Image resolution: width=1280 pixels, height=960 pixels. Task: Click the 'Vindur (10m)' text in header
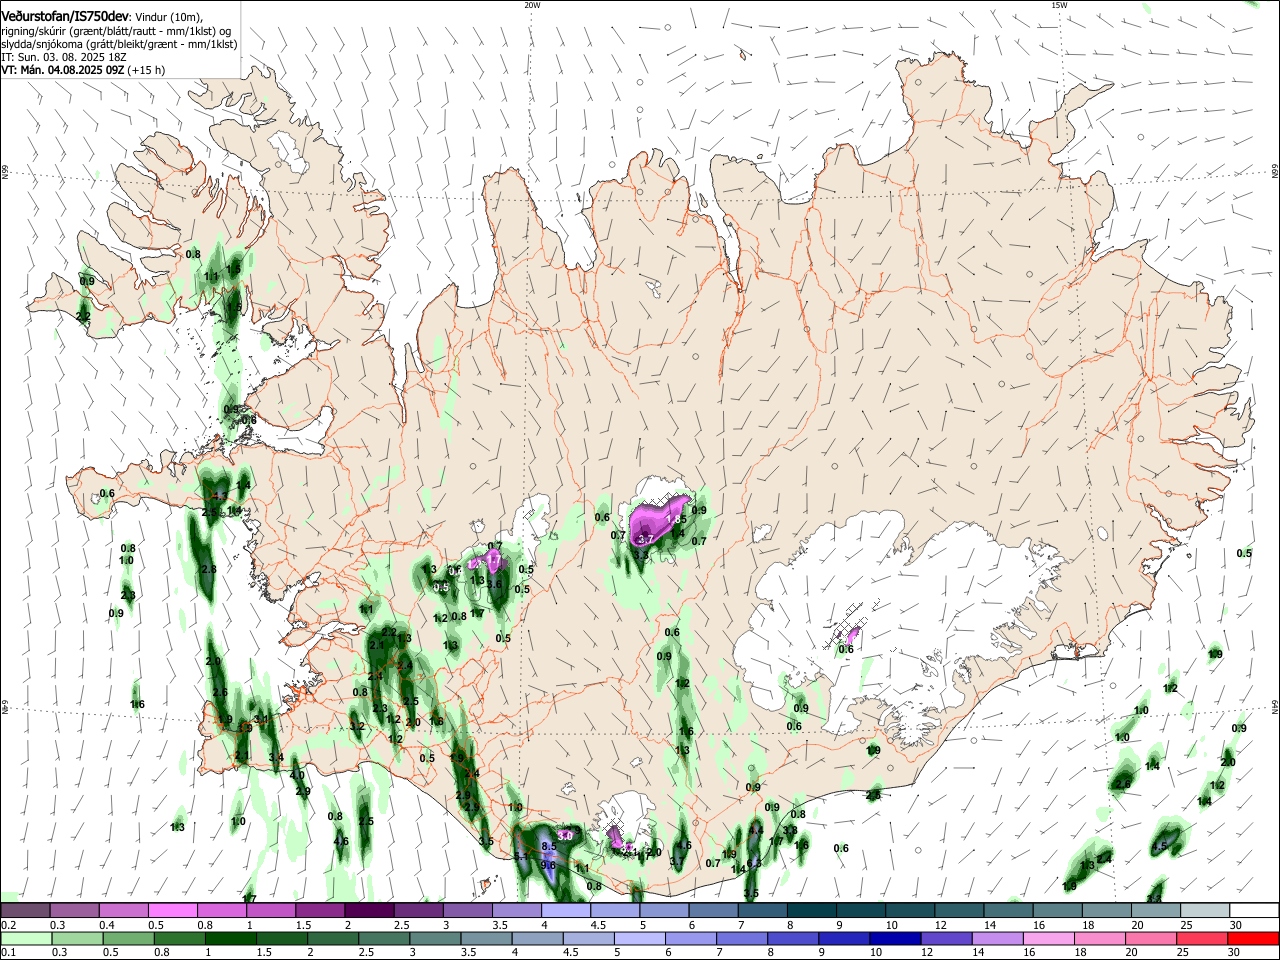click(x=170, y=17)
